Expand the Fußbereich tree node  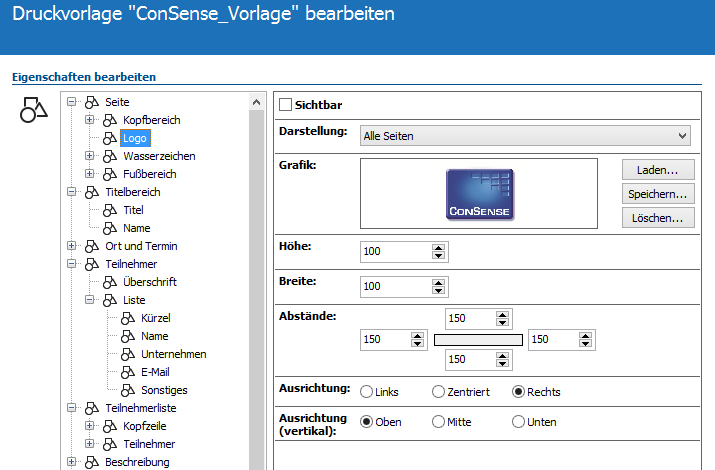tap(89, 174)
